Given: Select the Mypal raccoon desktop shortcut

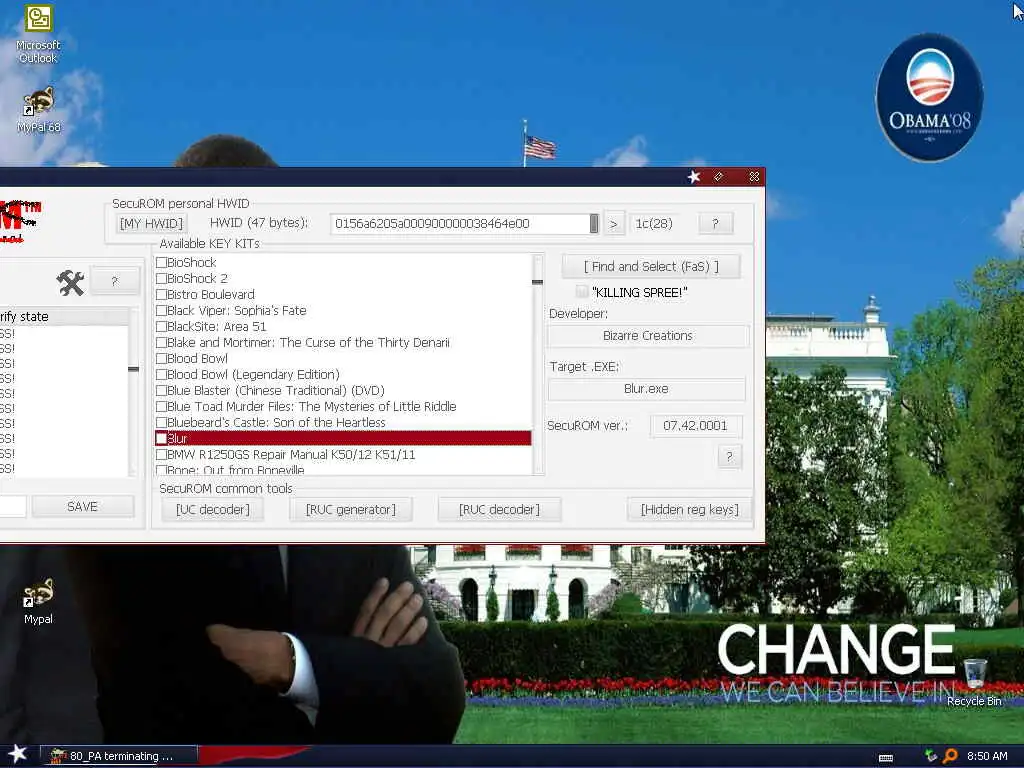Looking at the screenshot, I should point(38,601).
